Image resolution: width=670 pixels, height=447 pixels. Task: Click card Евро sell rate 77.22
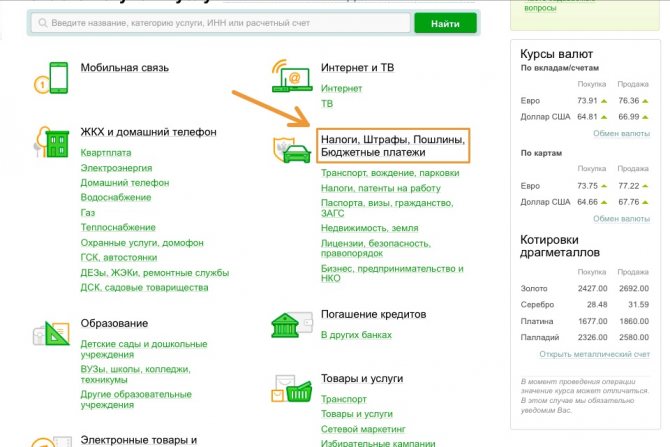(629, 186)
